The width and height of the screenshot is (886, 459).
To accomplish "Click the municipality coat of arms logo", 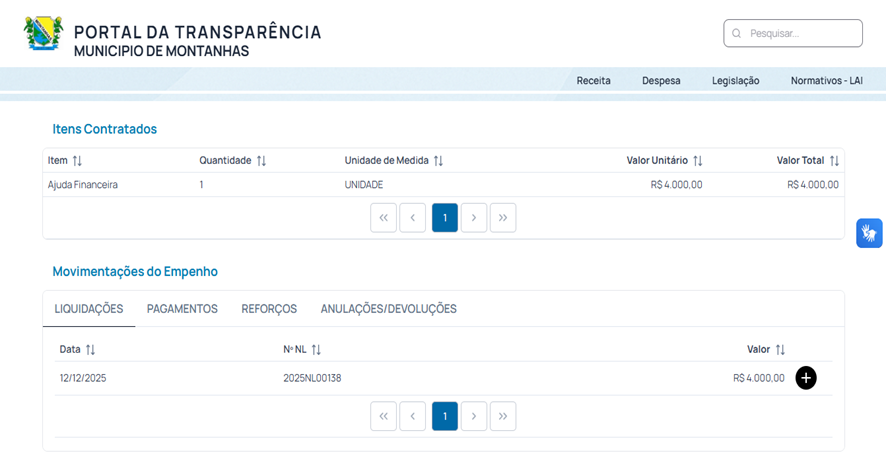I will tap(43, 34).
